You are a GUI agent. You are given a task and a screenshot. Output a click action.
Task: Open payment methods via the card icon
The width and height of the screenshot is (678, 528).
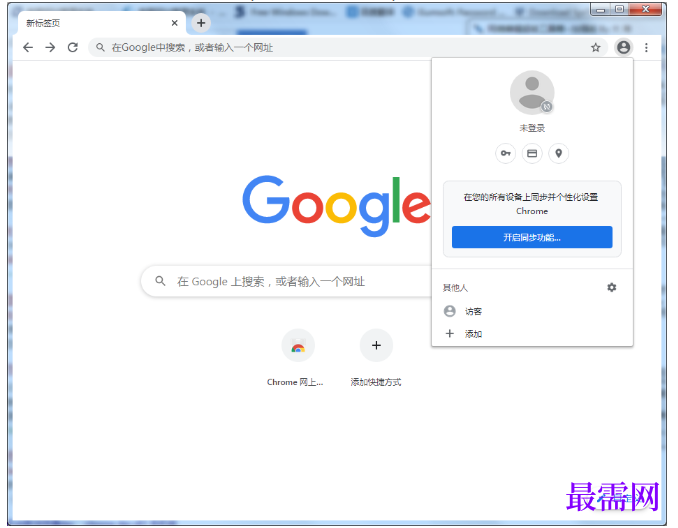click(x=532, y=154)
